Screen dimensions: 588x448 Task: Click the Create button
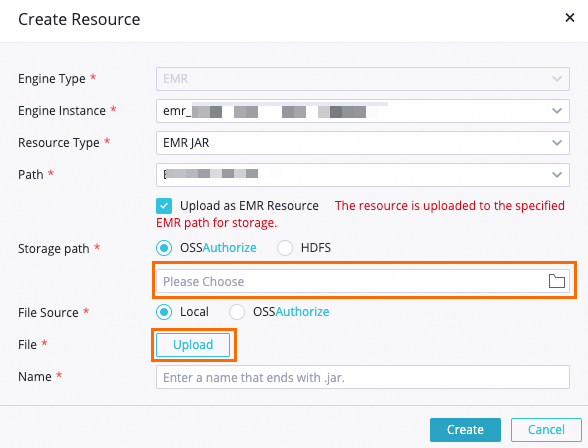pos(465,430)
